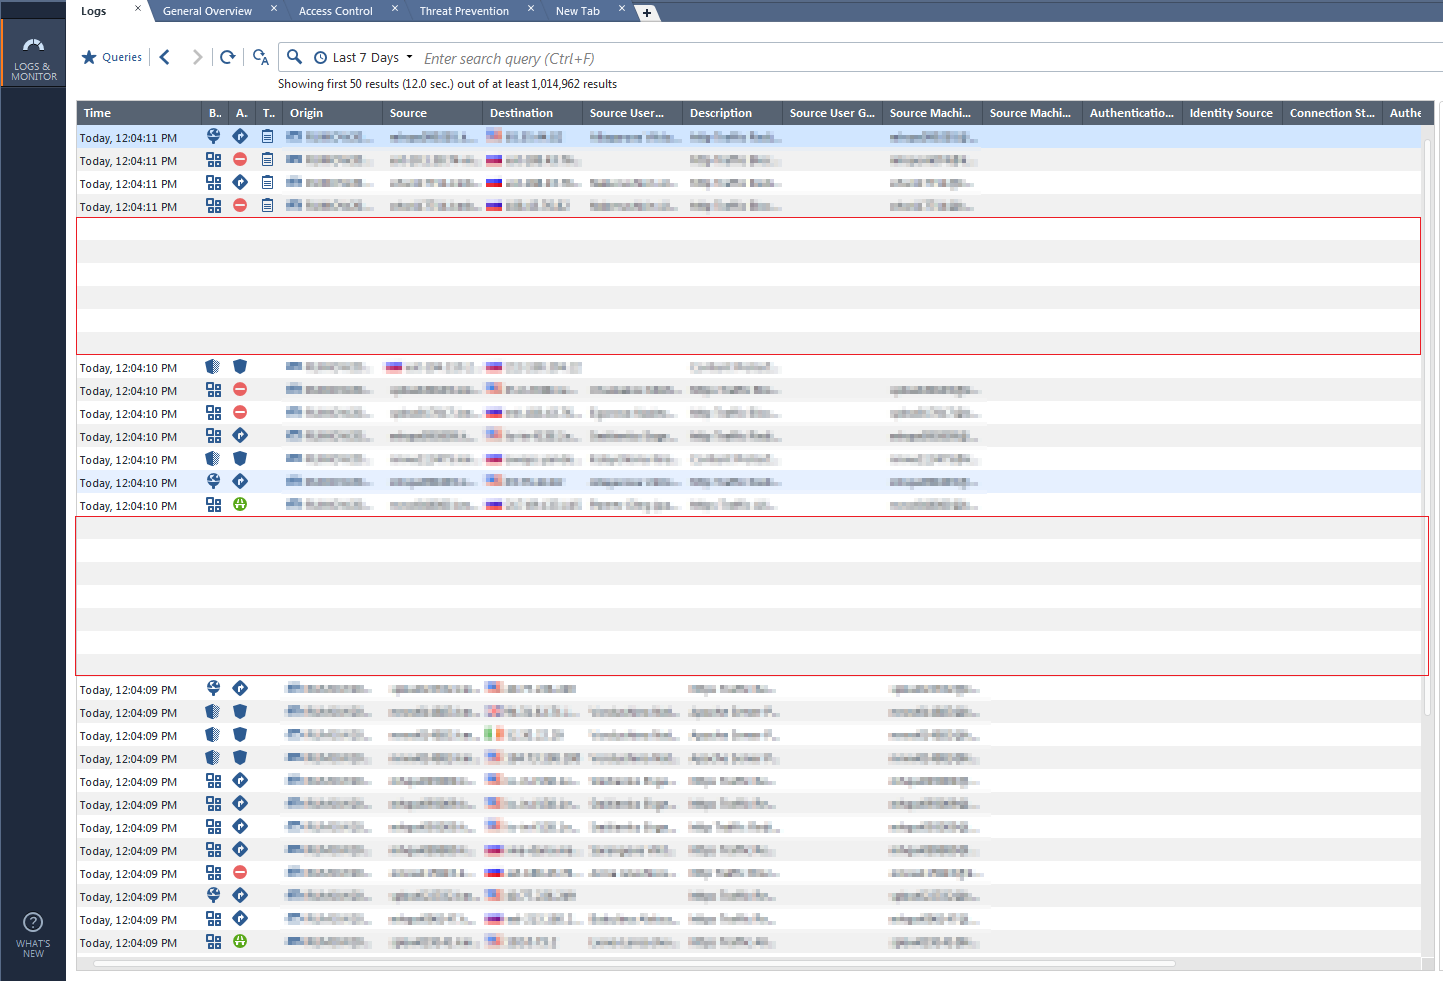Image resolution: width=1443 pixels, height=981 pixels.
Task: Click the What's New icon at bottom left
Action: click(x=33, y=922)
